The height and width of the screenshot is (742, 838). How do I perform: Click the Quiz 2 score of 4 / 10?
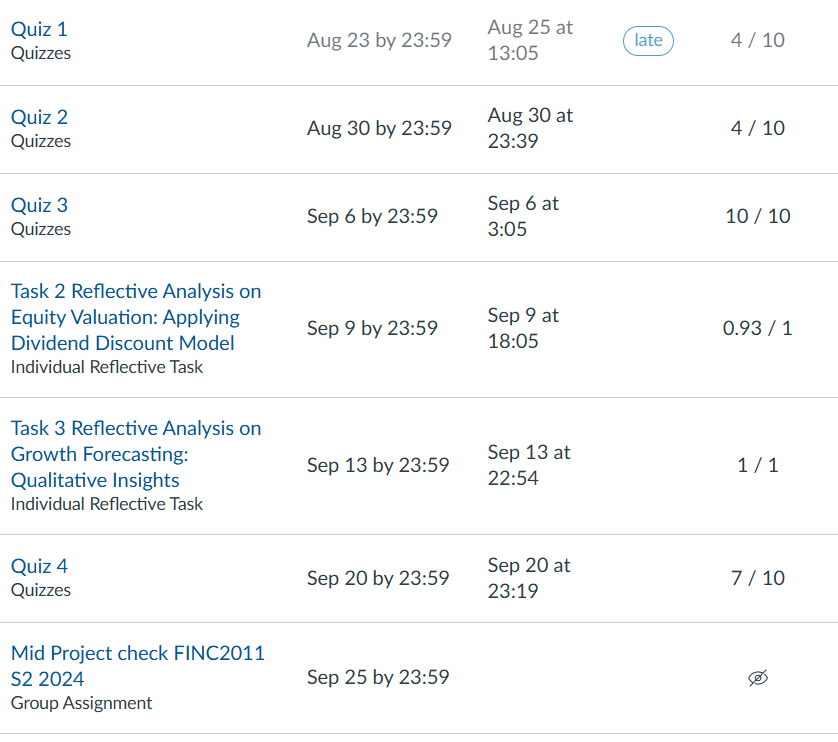click(x=758, y=128)
